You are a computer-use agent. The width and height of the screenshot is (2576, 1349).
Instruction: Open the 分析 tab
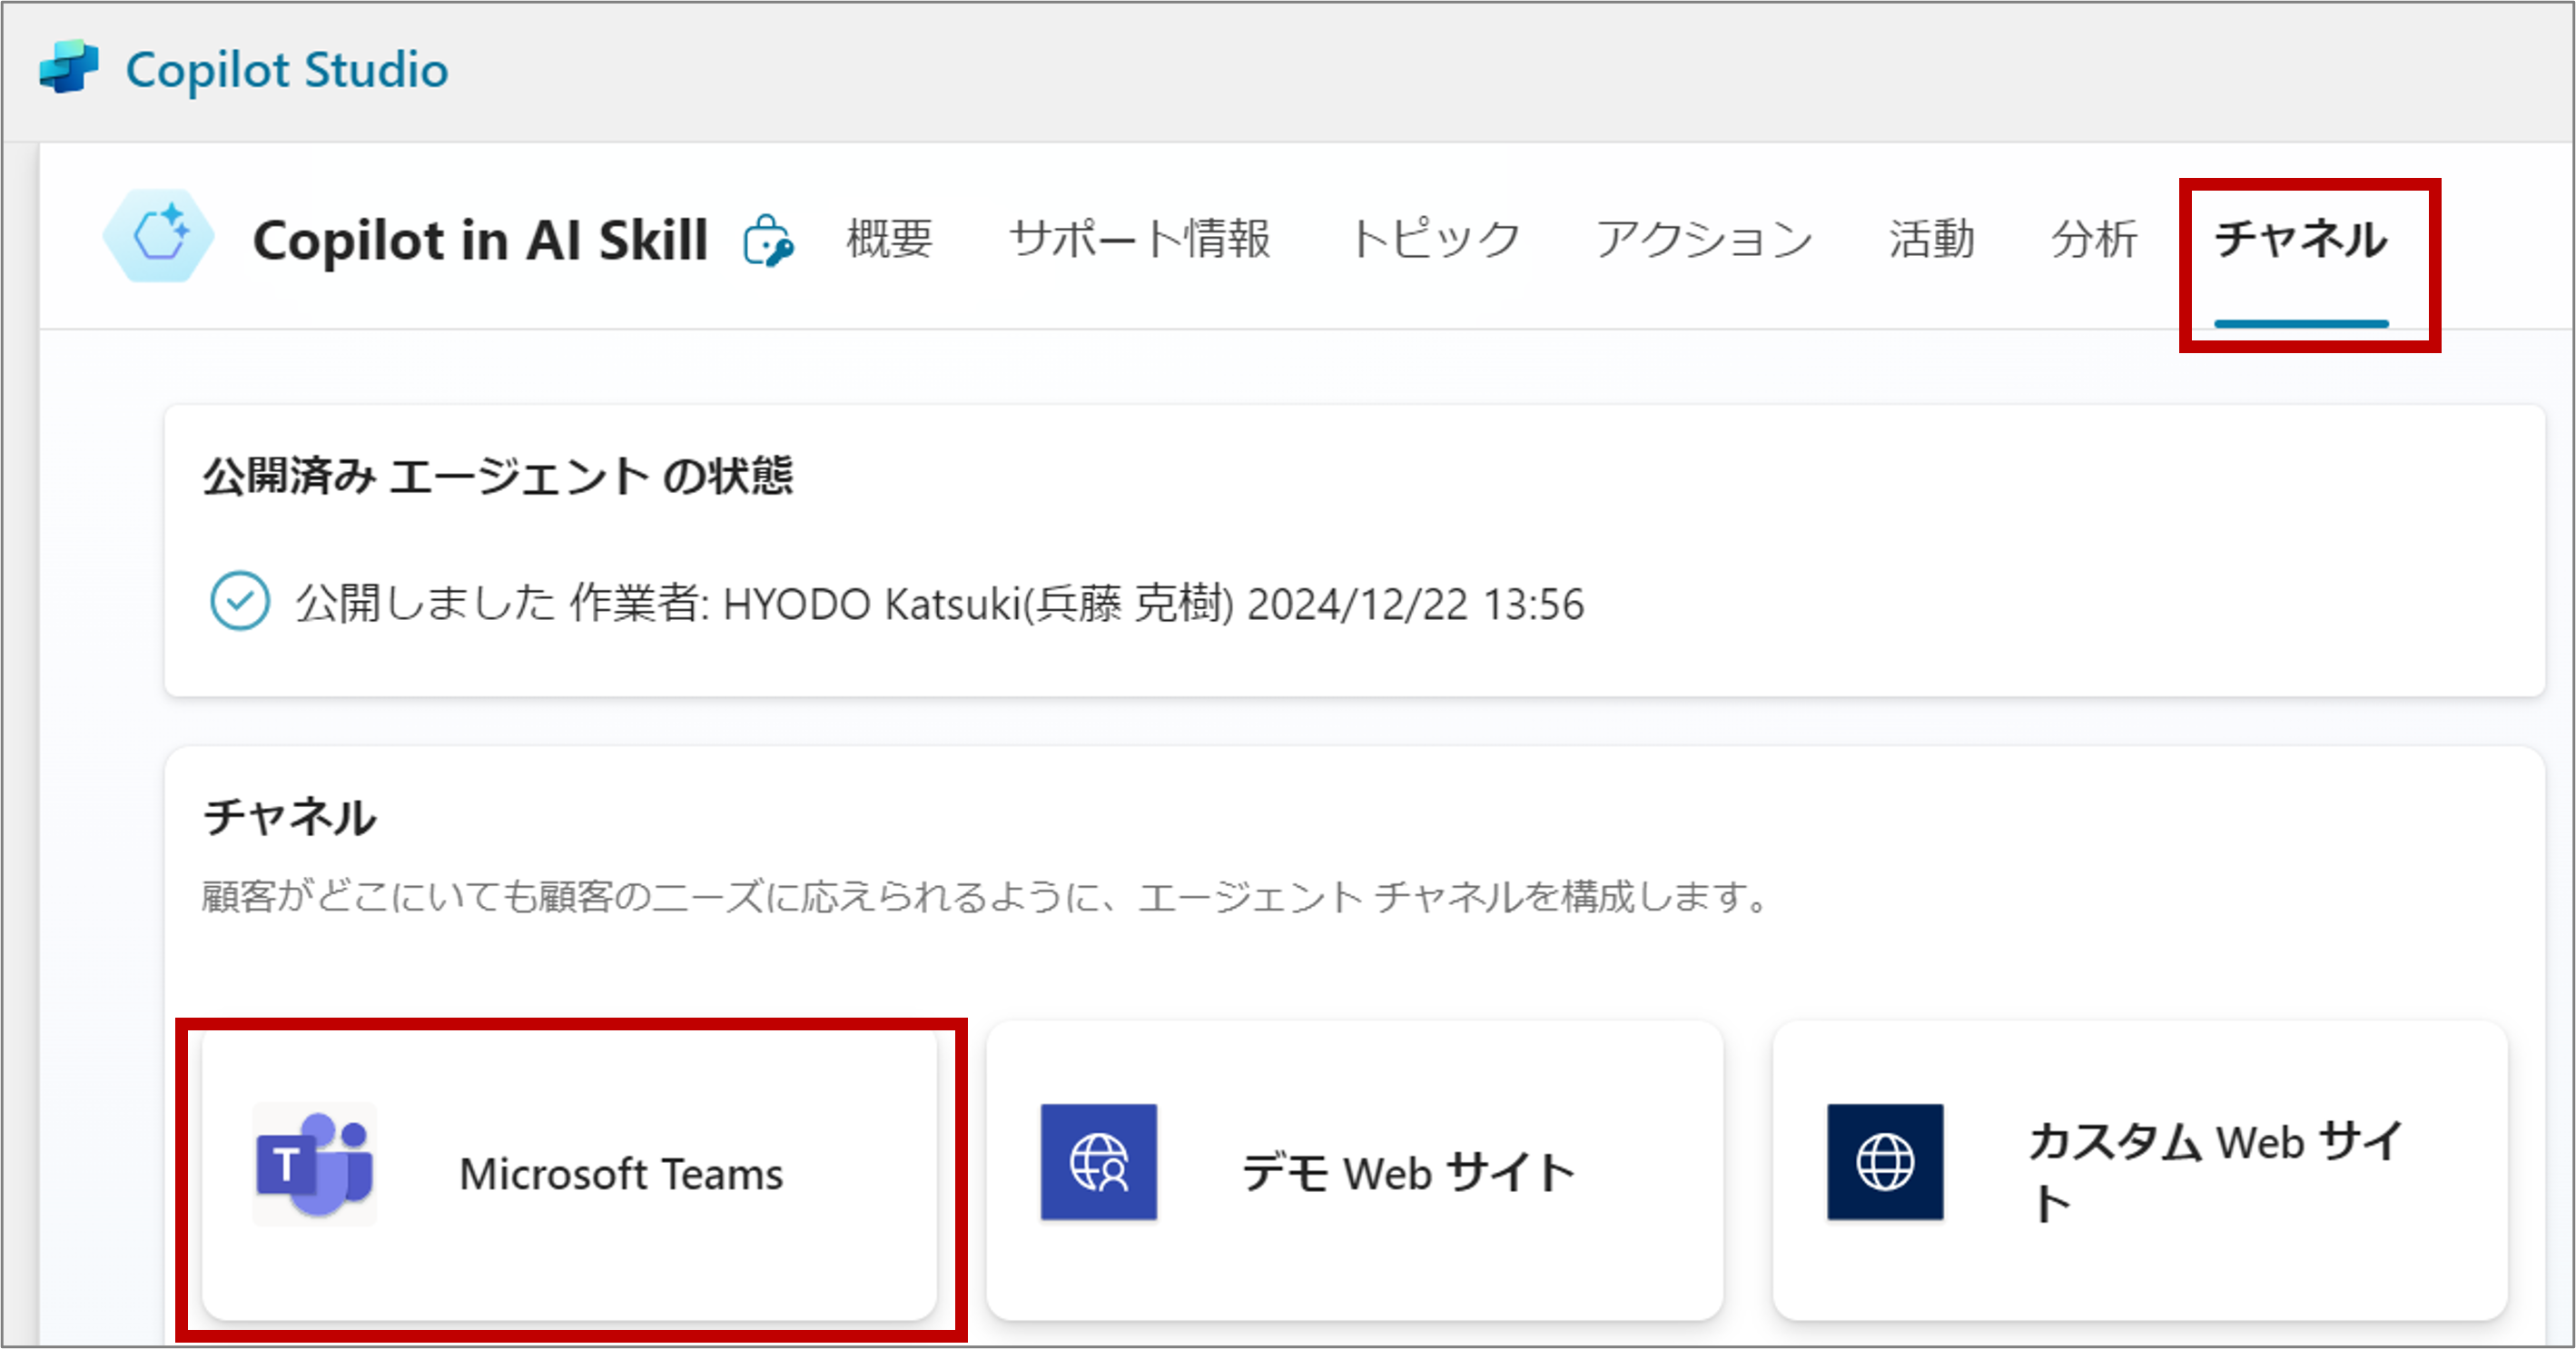tap(2094, 239)
